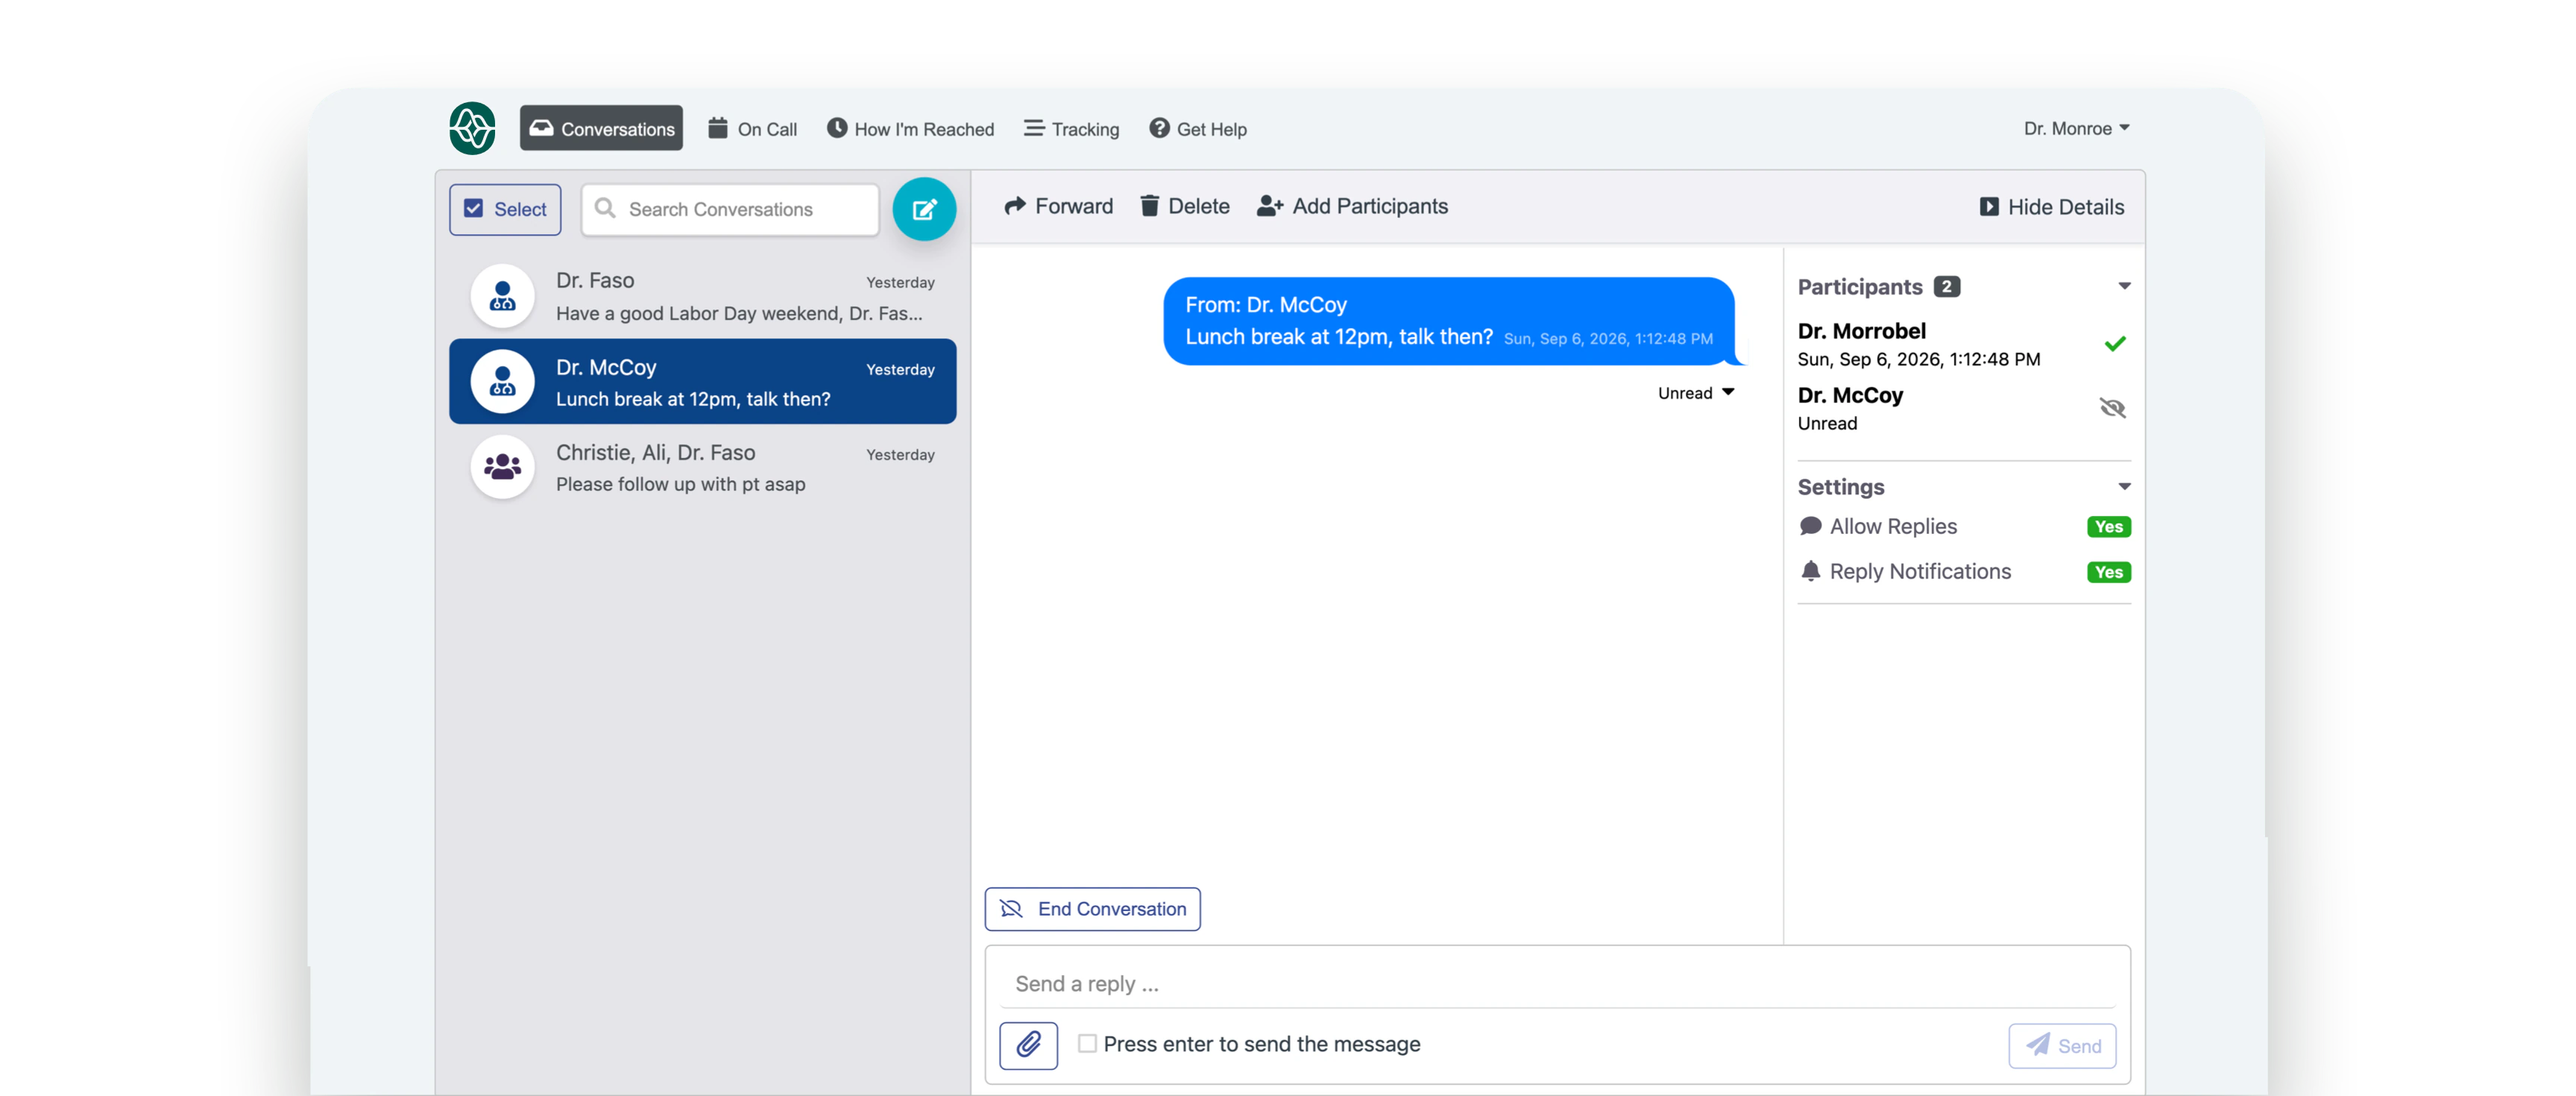Compose a new conversation with teal button
Screen dimensions: 2576x1096
pyautogui.click(x=924, y=209)
